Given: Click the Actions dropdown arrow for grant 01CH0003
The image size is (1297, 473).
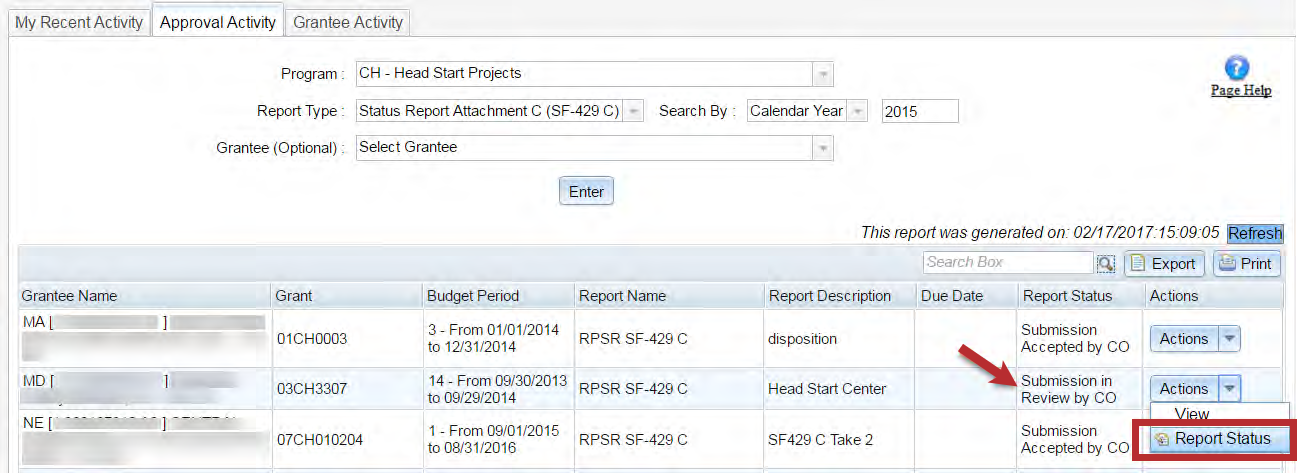Looking at the screenshot, I should tap(1230, 339).
